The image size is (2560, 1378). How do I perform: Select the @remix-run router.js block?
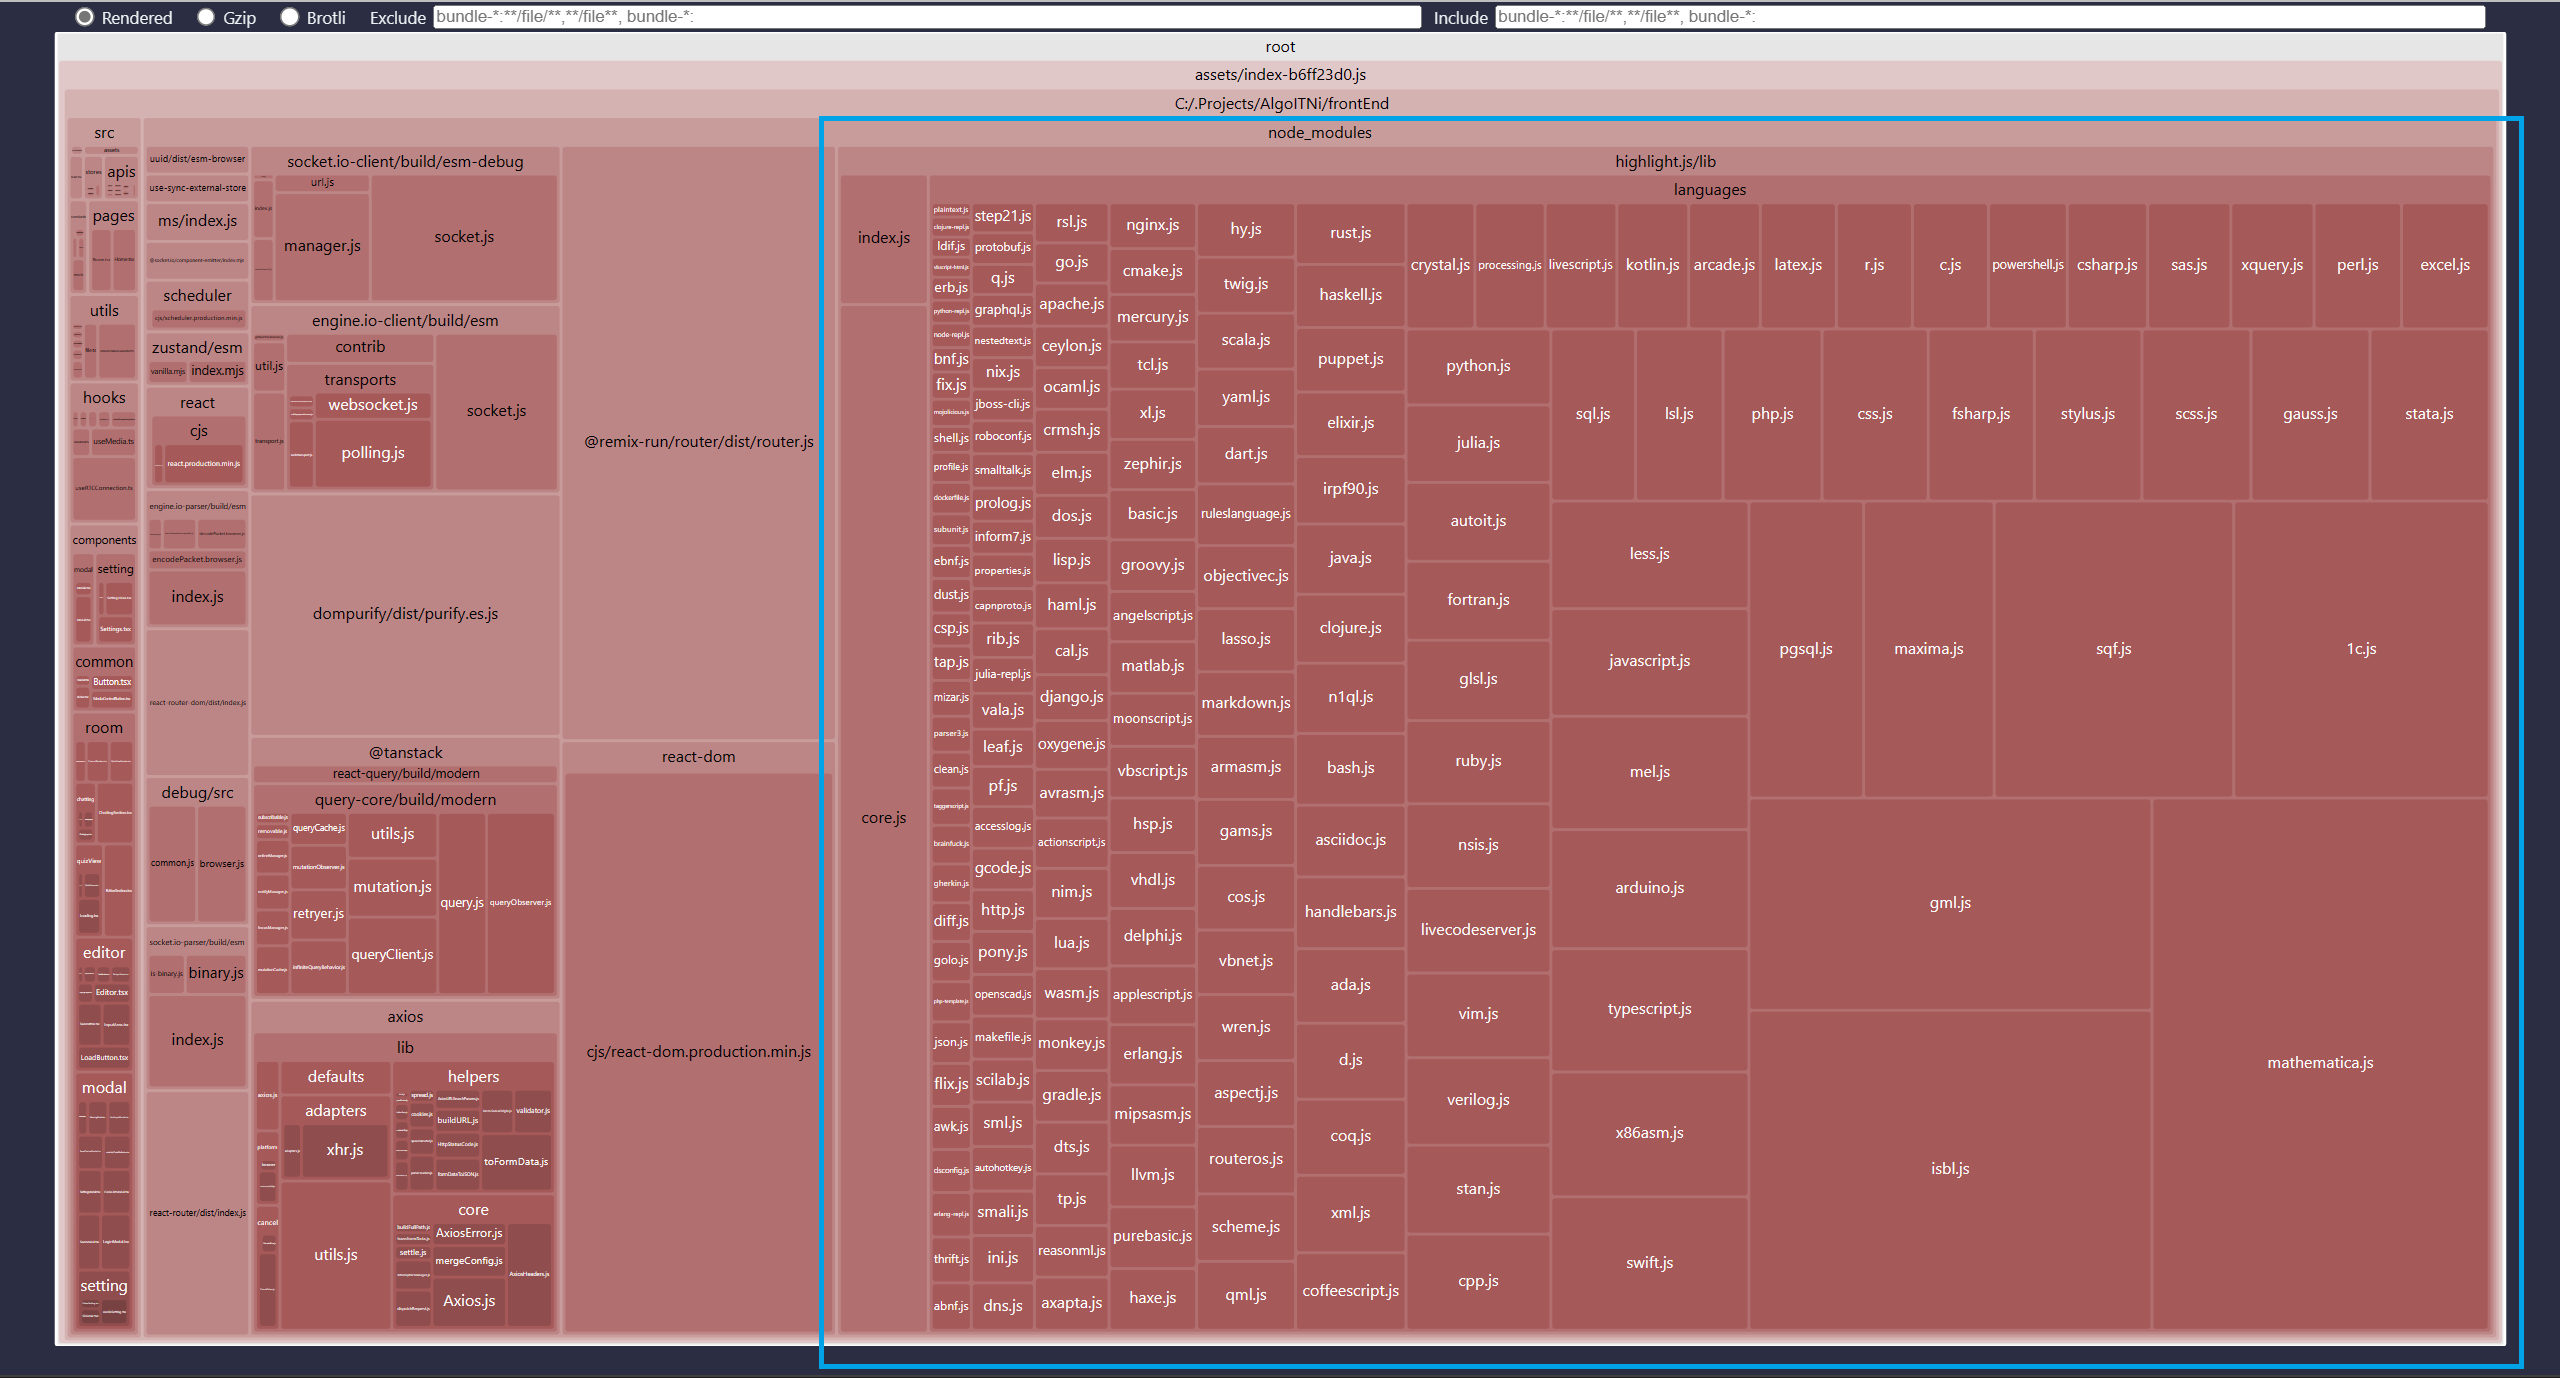[698, 441]
